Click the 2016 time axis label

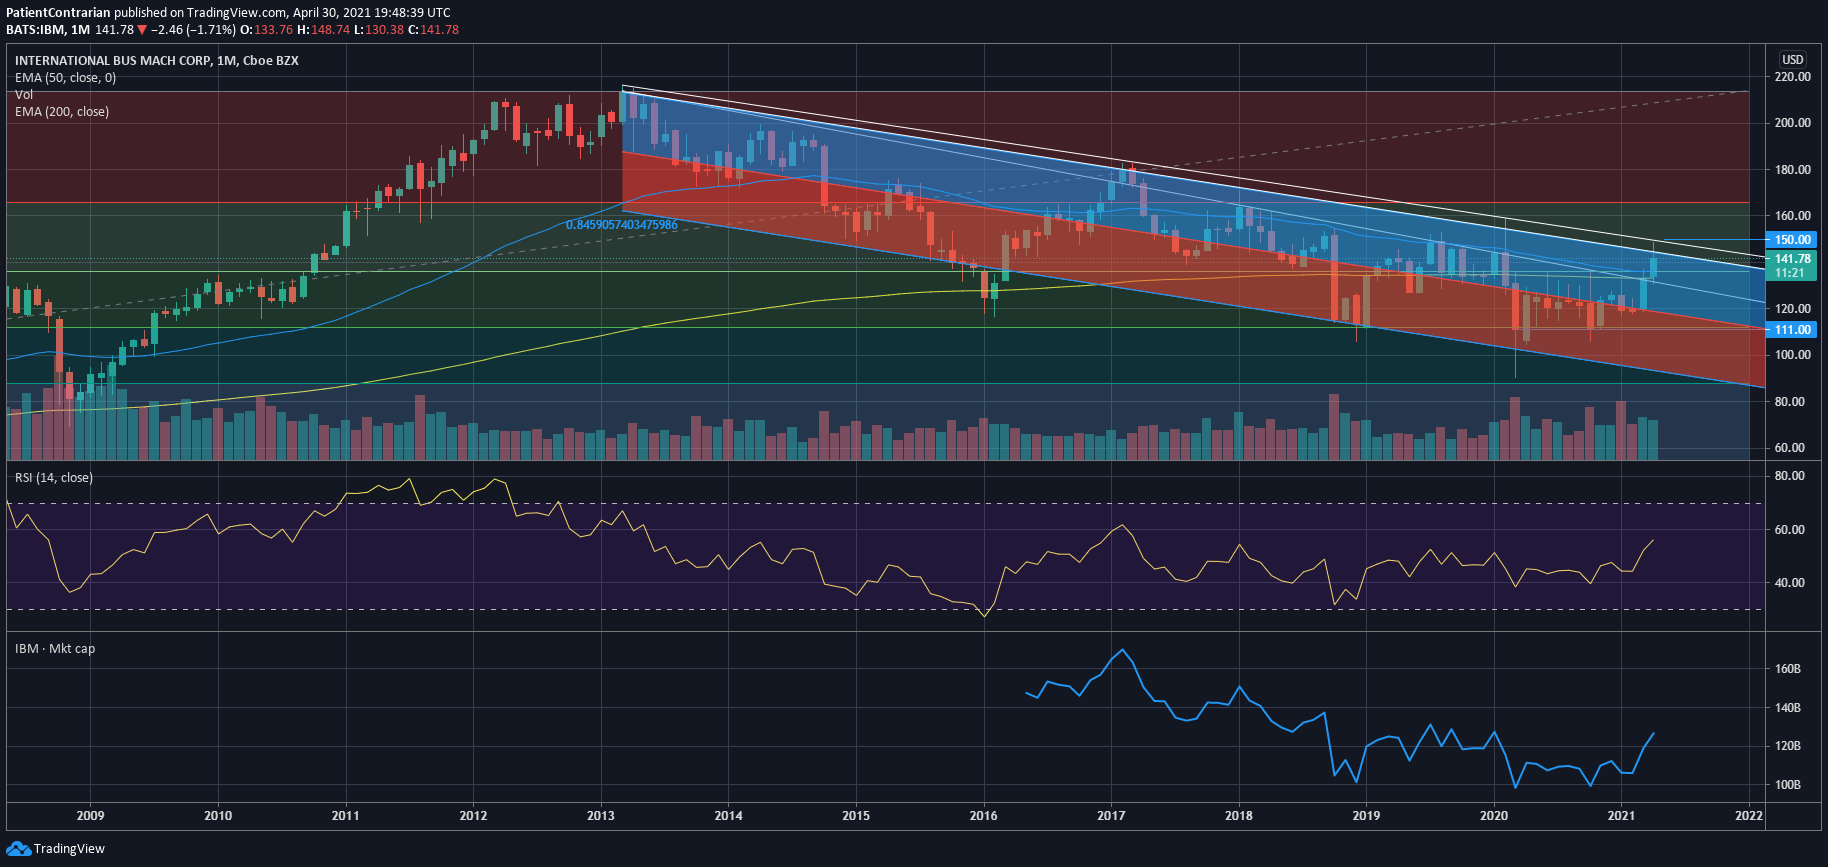(984, 816)
